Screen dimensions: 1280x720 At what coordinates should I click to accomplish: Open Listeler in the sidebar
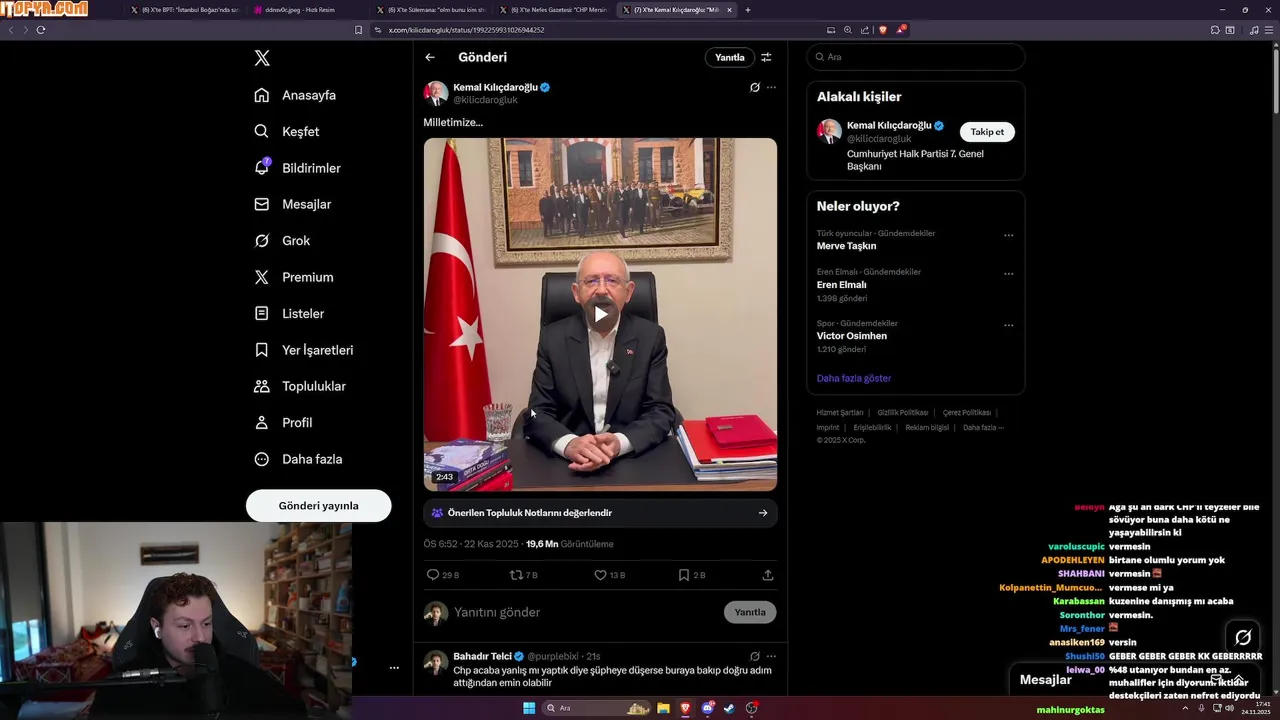coord(289,313)
